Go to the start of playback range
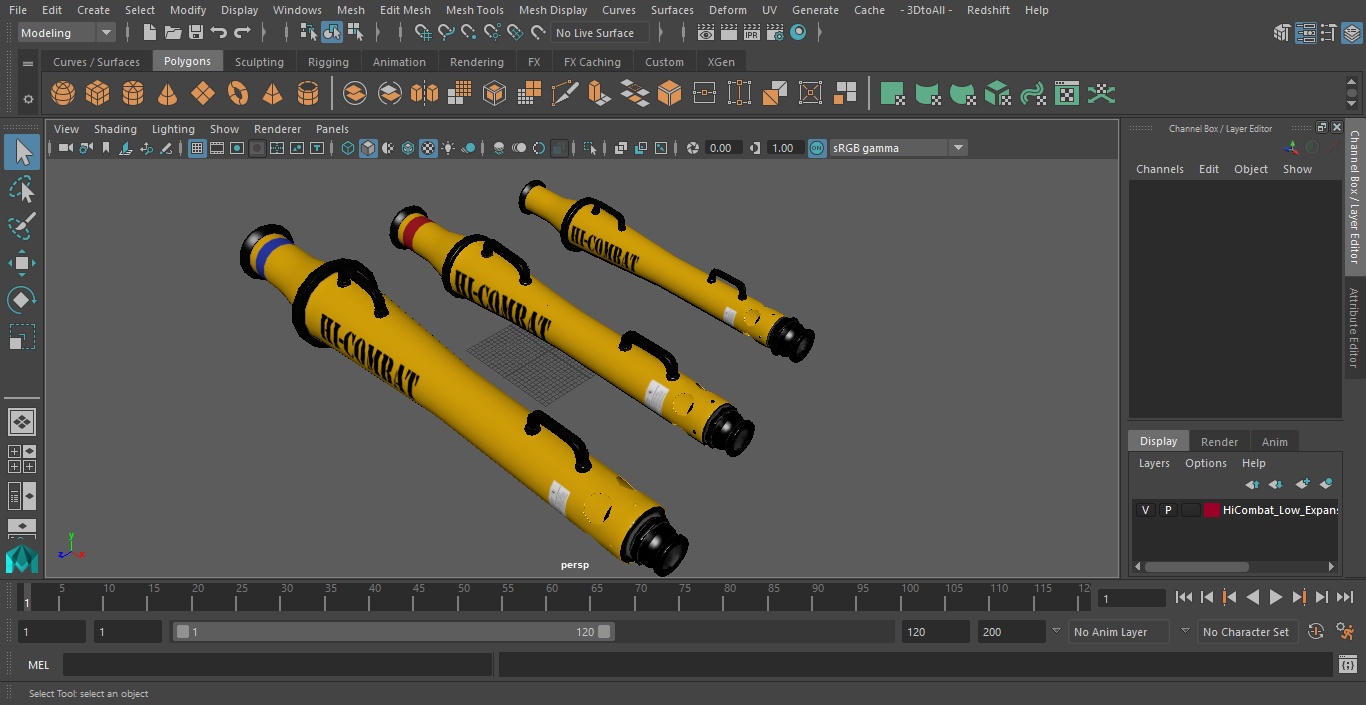1366x705 pixels. [x=1184, y=597]
